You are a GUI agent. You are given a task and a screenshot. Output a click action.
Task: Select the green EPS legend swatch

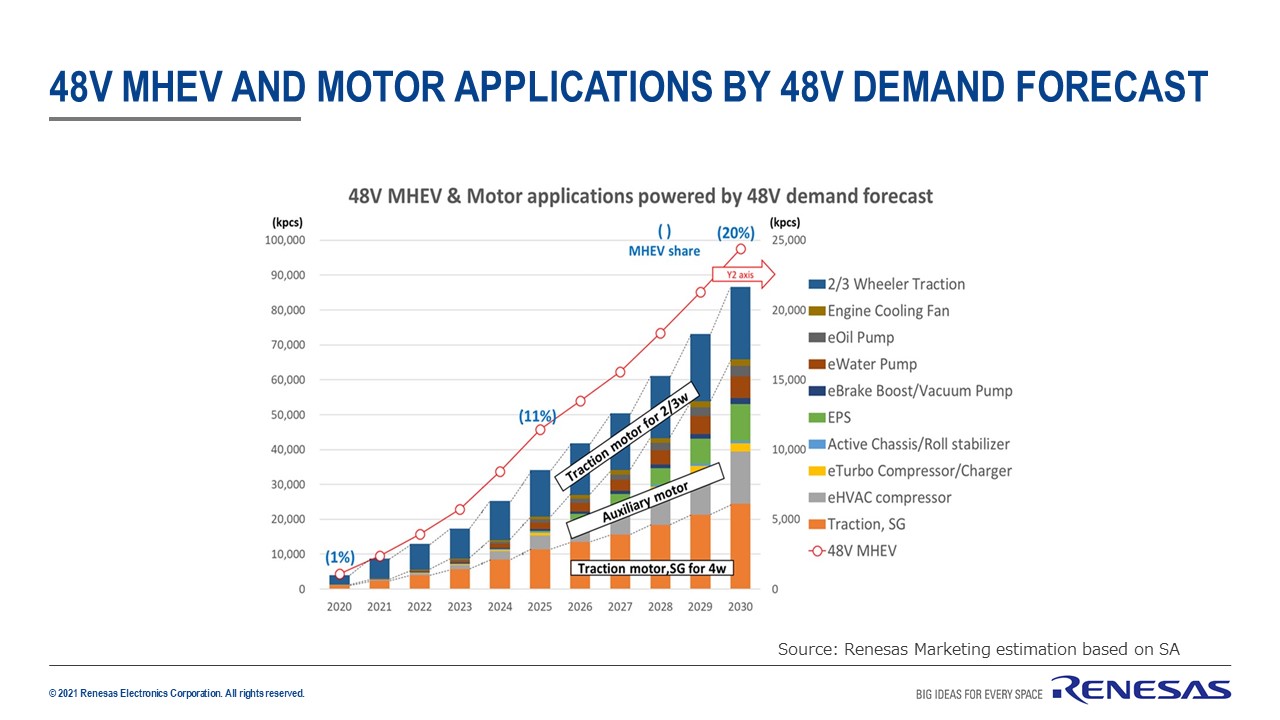[x=816, y=417]
